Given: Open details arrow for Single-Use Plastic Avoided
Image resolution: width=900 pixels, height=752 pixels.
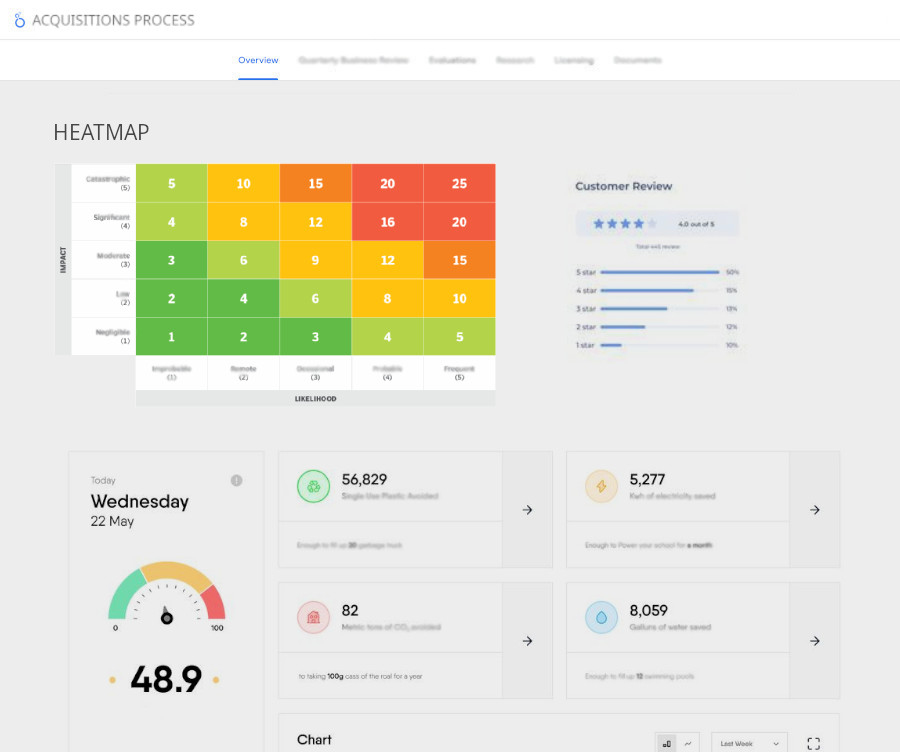Looking at the screenshot, I should pos(527,510).
